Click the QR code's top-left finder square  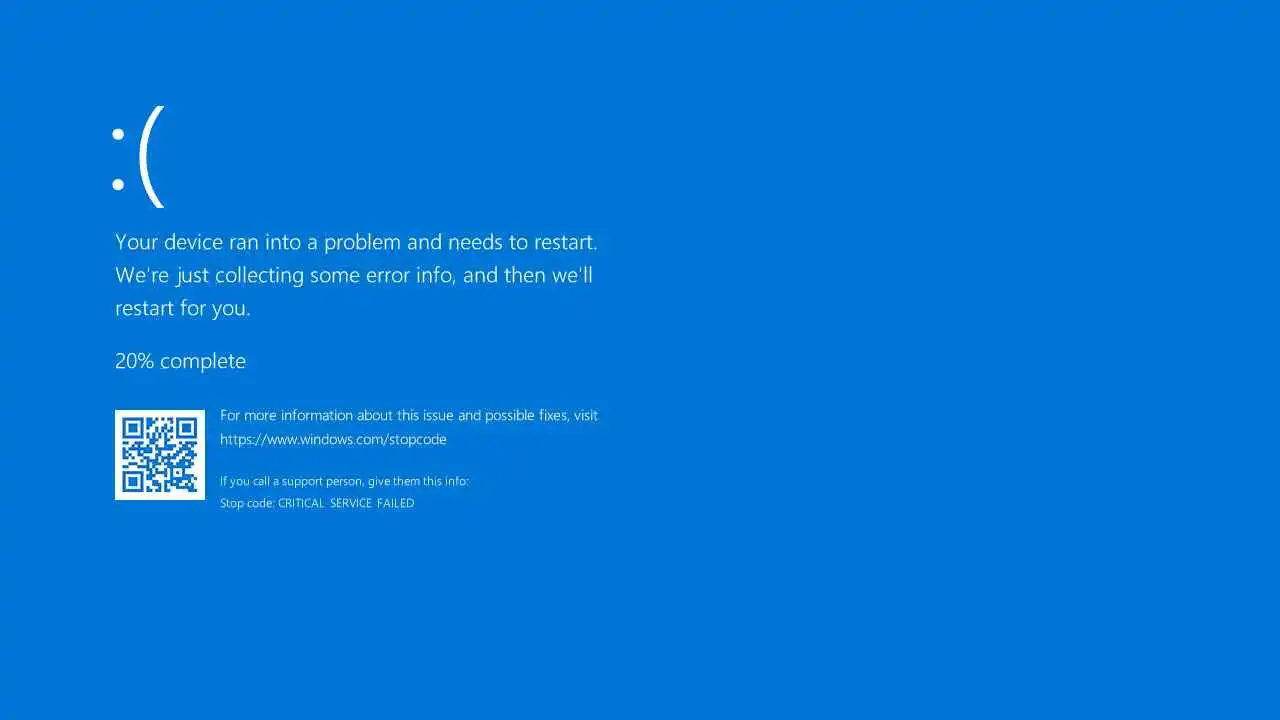coord(133,428)
